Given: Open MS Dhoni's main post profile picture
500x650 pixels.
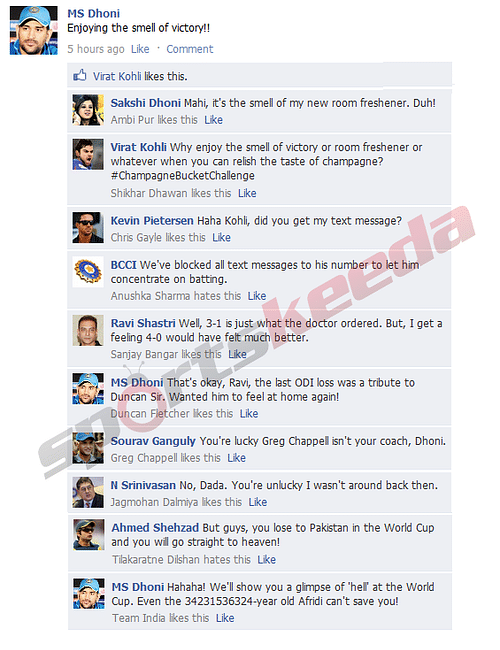Looking at the screenshot, I should pyautogui.click(x=34, y=30).
